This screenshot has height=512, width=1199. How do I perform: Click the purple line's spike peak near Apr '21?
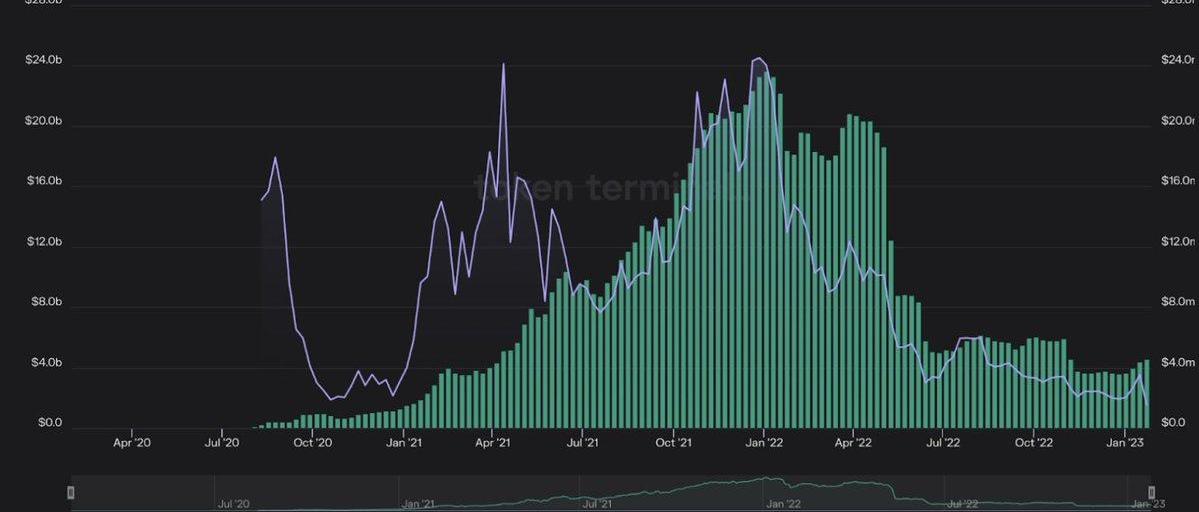[503, 65]
